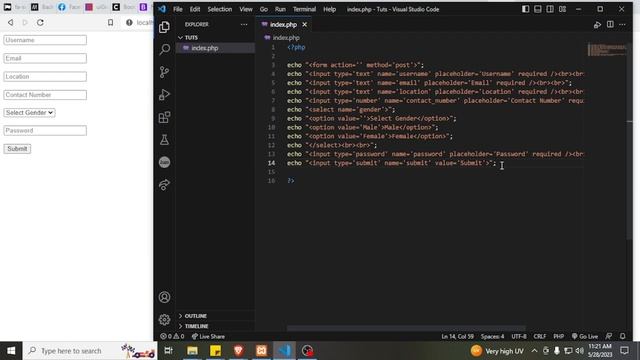Click the Contact Number field in browser
Image resolution: width=640 pixels, height=360 pixels.
coord(45,95)
